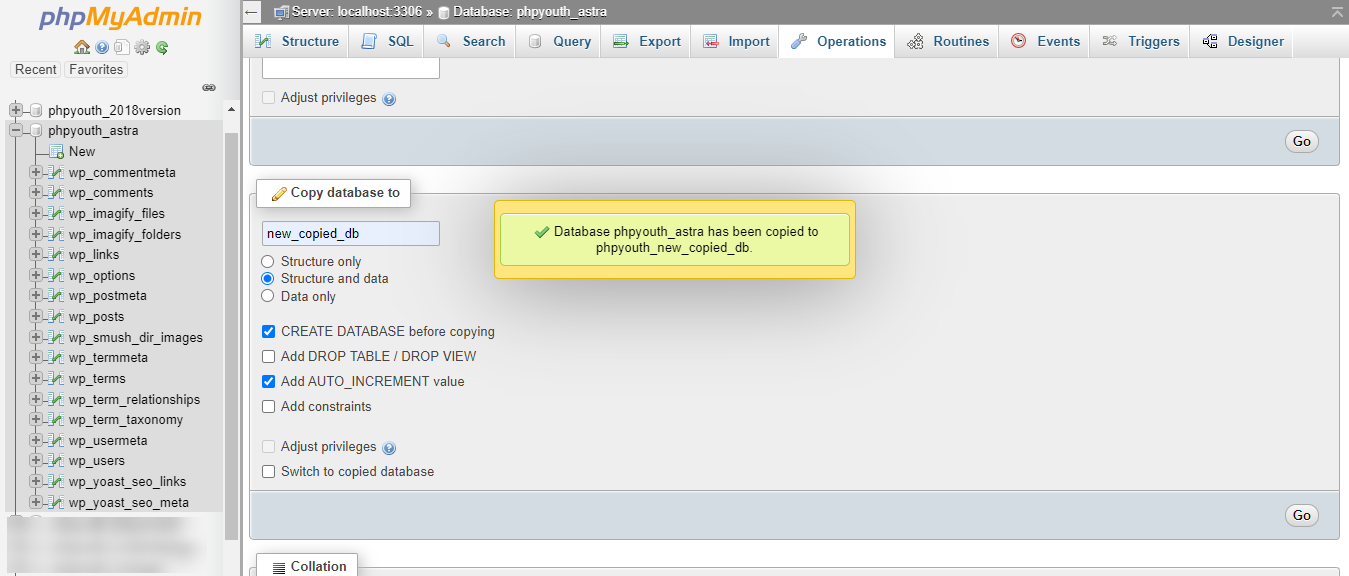The image size is (1349, 576).
Task: Enable Switch to copied database
Action: (268, 471)
